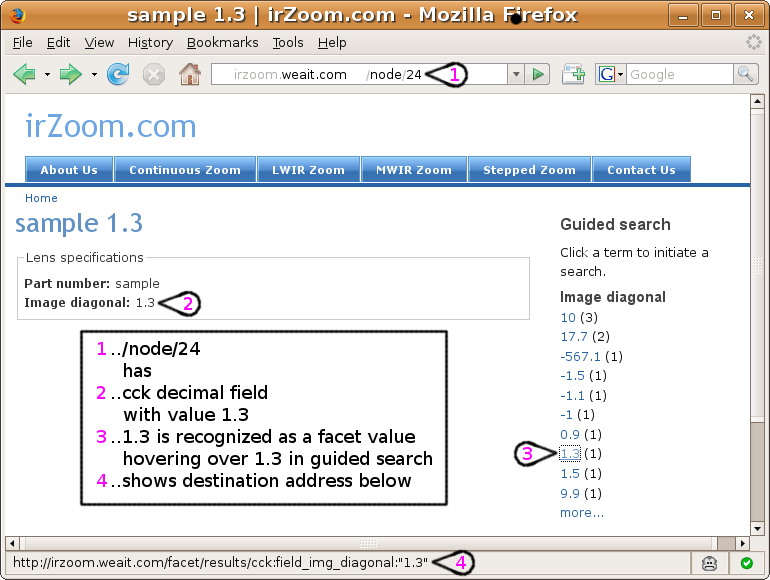Open the Forward button history dropdown
Image resolution: width=770 pixels, height=580 pixels.
94,75
